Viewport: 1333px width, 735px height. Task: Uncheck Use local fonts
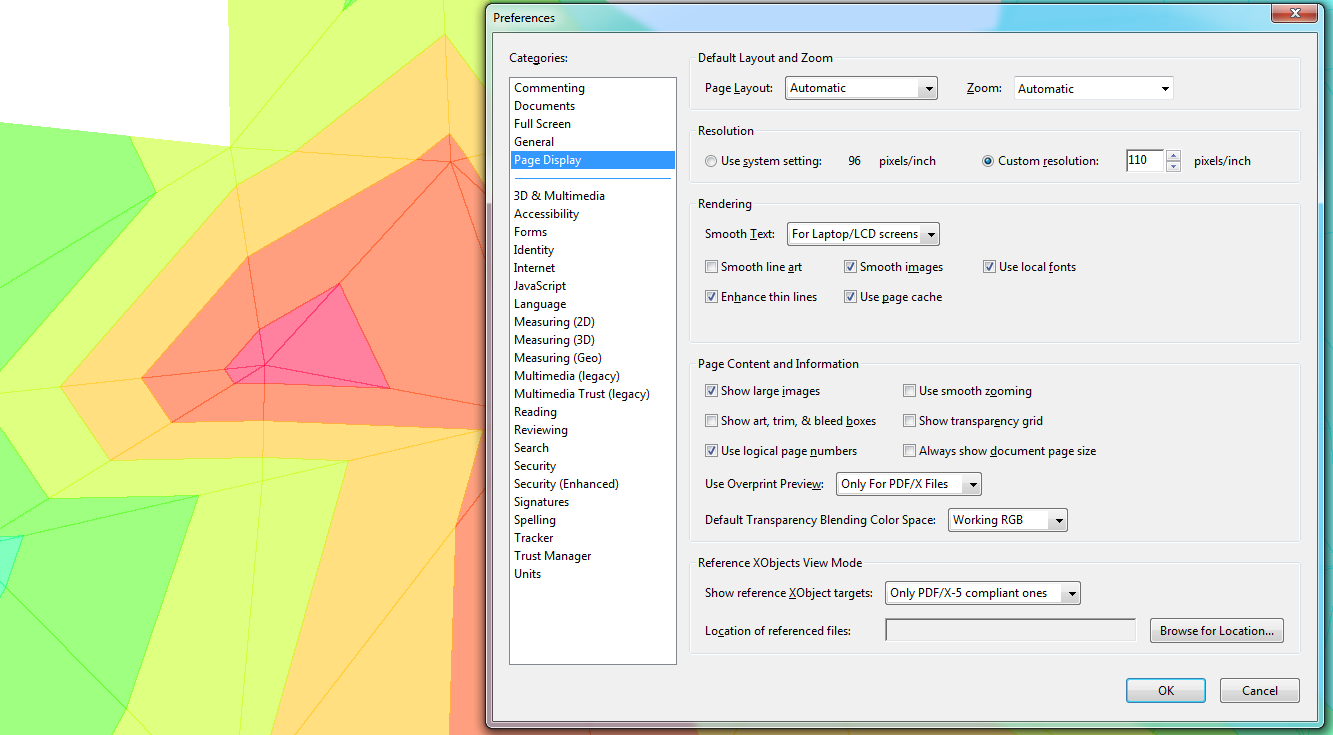pyautogui.click(x=989, y=266)
